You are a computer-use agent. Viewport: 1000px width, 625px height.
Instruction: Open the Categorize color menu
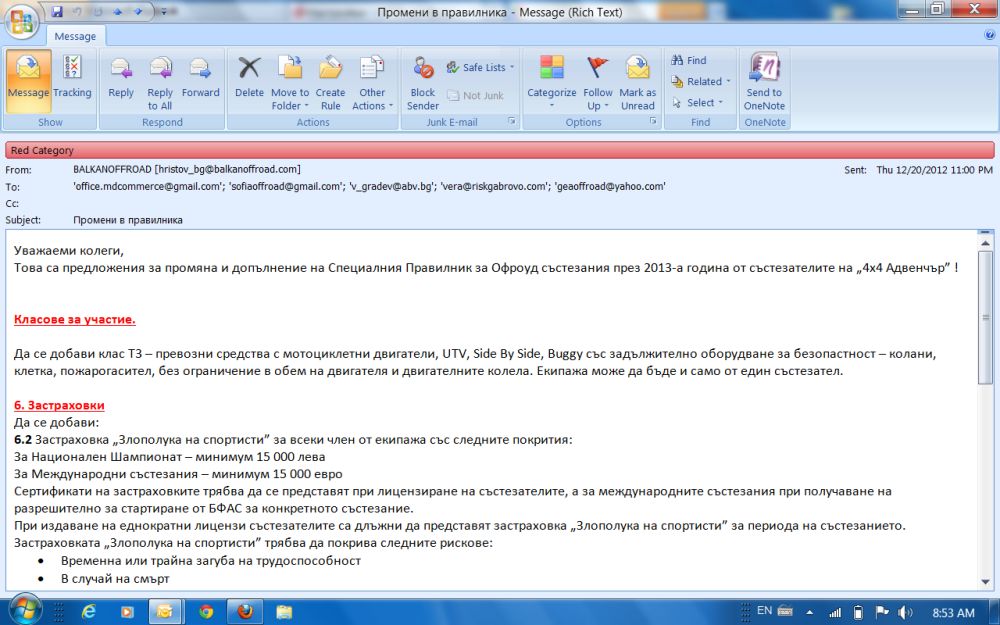click(552, 82)
